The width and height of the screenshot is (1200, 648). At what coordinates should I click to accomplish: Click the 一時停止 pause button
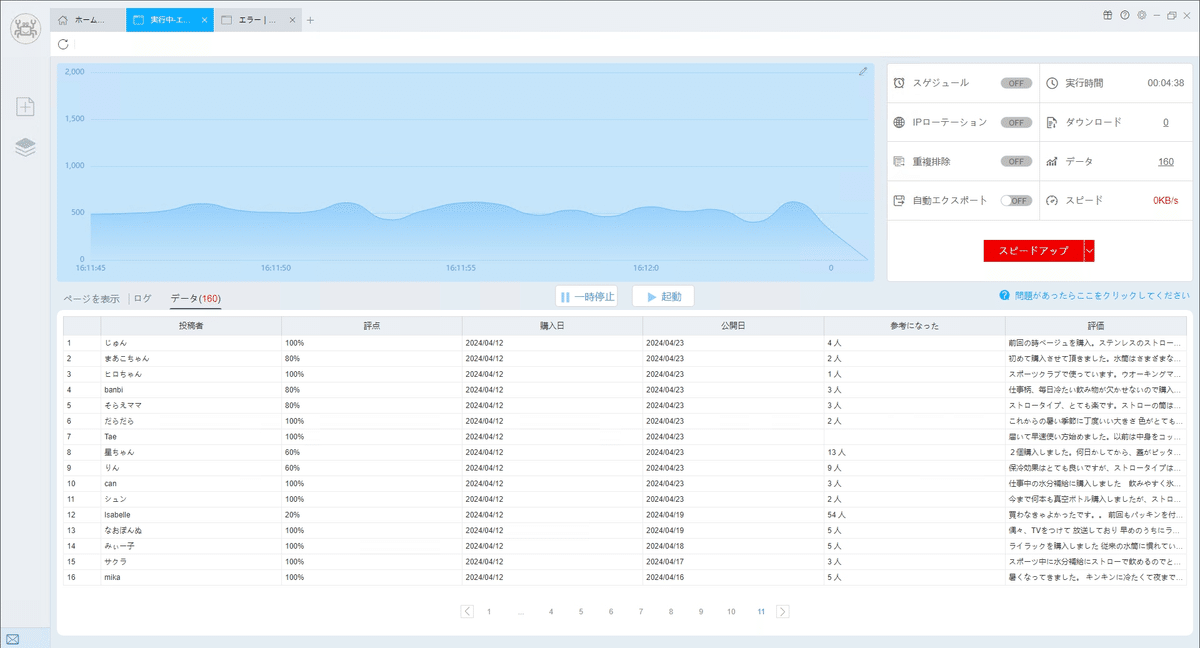click(587, 296)
